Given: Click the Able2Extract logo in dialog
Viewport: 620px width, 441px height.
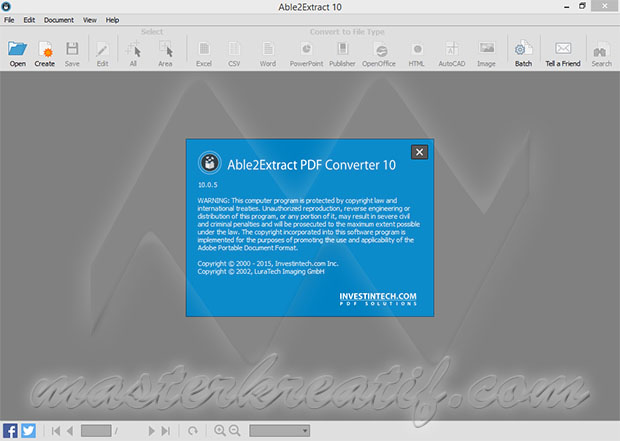Looking at the screenshot, I should click(210, 162).
